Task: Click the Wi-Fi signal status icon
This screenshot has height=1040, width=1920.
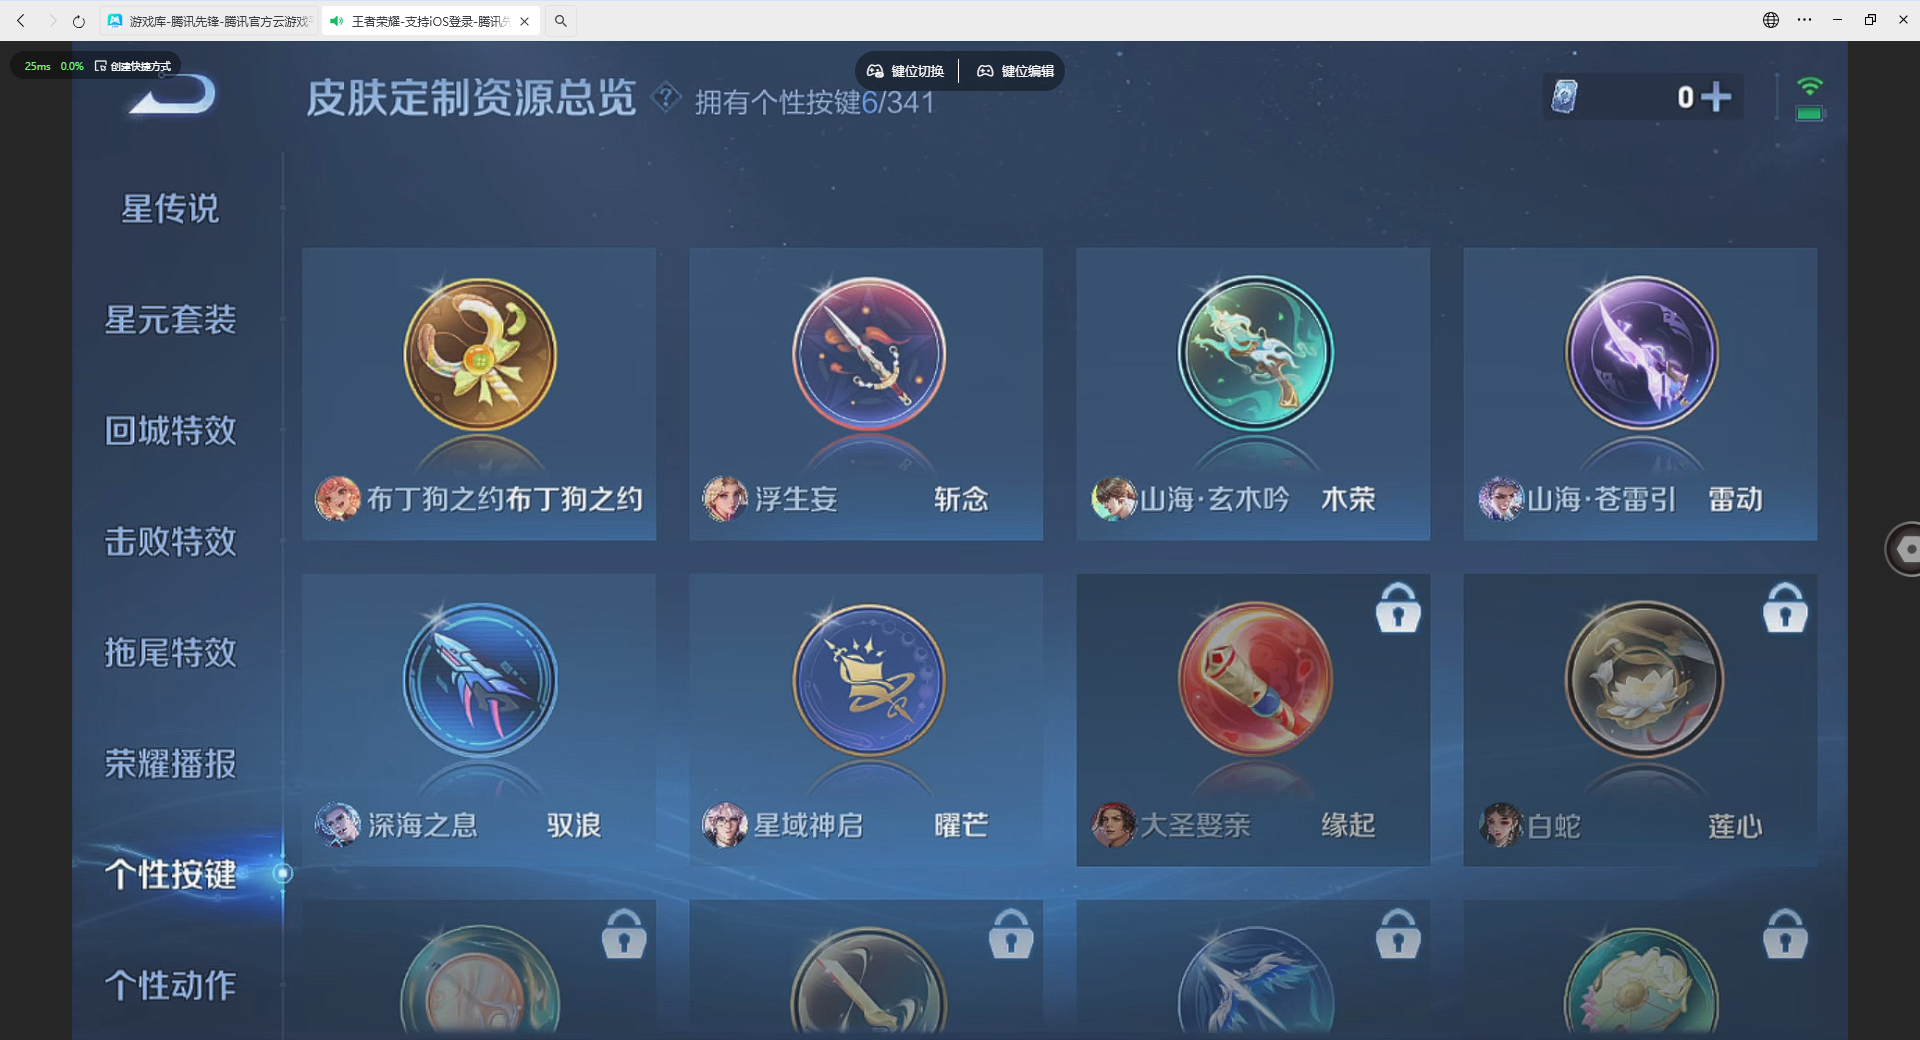Action: (x=1809, y=87)
